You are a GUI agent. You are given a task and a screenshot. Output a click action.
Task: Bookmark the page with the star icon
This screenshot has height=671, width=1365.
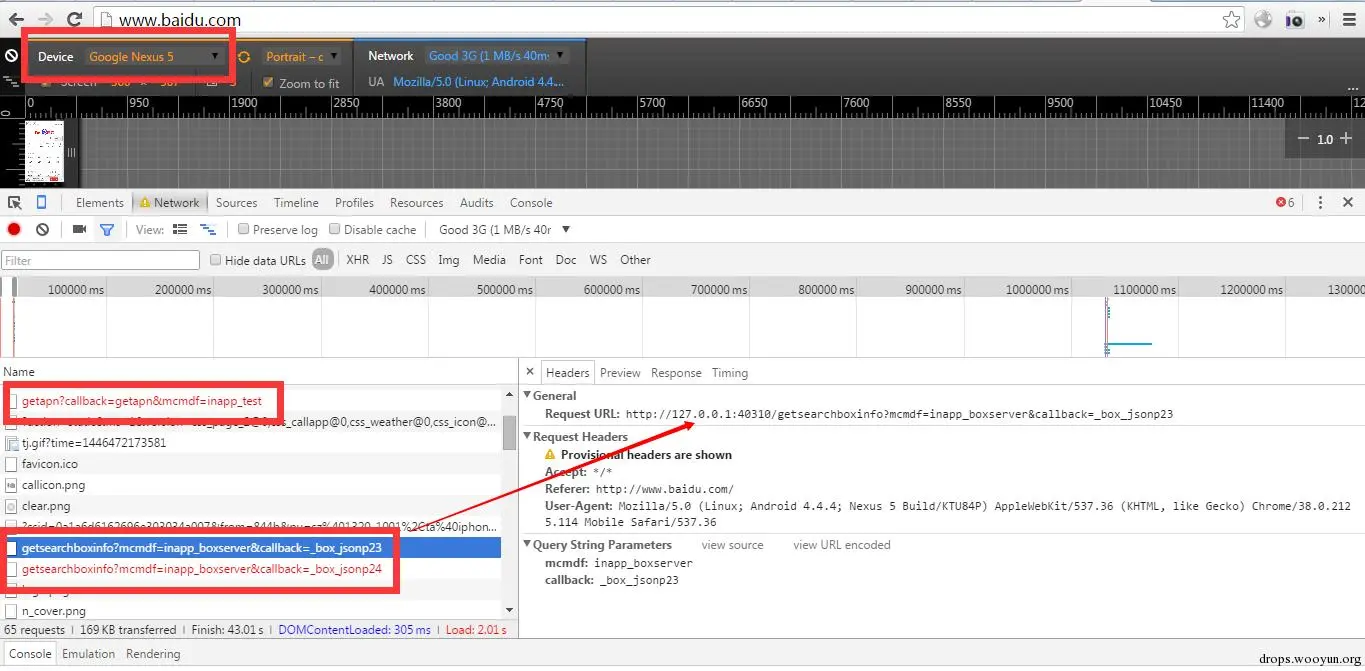(1232, 19)
